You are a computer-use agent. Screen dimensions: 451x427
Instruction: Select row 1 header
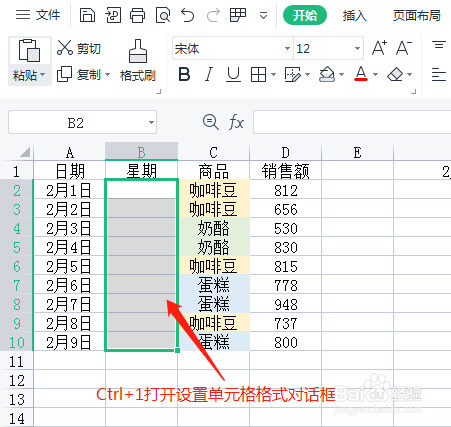pos(16,171)
